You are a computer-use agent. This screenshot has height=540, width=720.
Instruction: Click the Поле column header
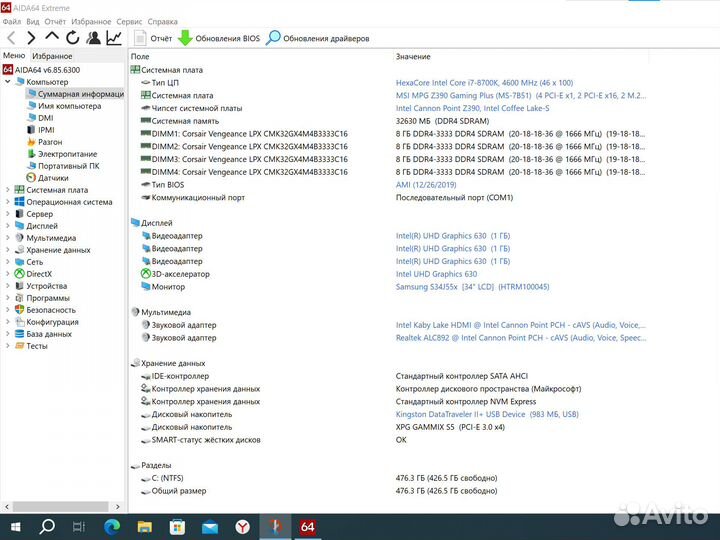pos(140,56)
